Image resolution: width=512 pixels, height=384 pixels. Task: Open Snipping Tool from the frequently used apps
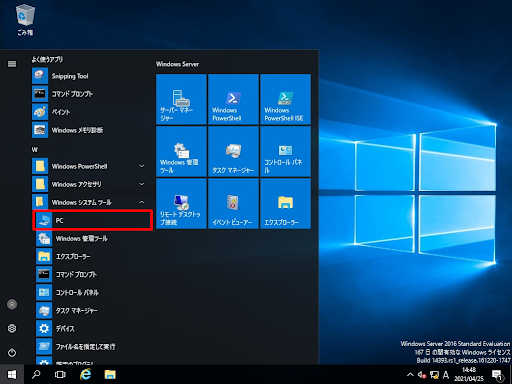point(90,76)
